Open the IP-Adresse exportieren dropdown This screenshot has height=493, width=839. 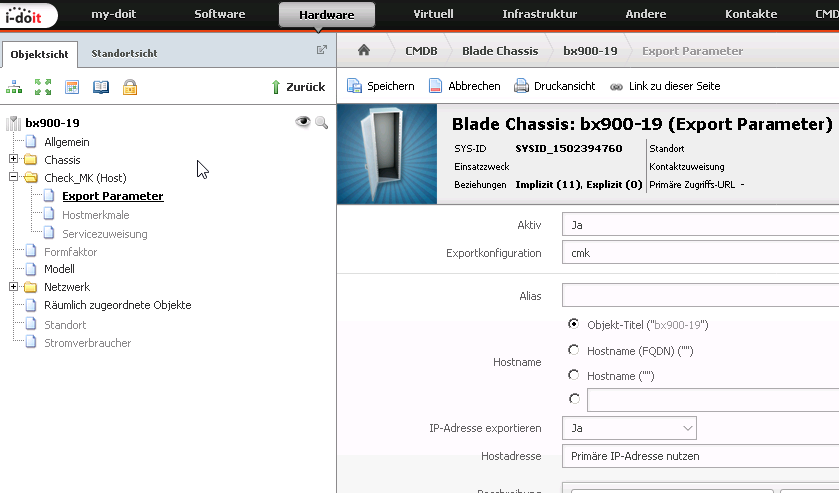click(x=629, y=428)
